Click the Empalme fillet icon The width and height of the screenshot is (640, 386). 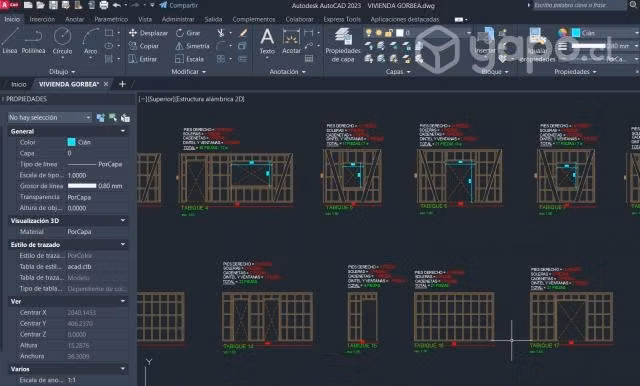point(221,46)
